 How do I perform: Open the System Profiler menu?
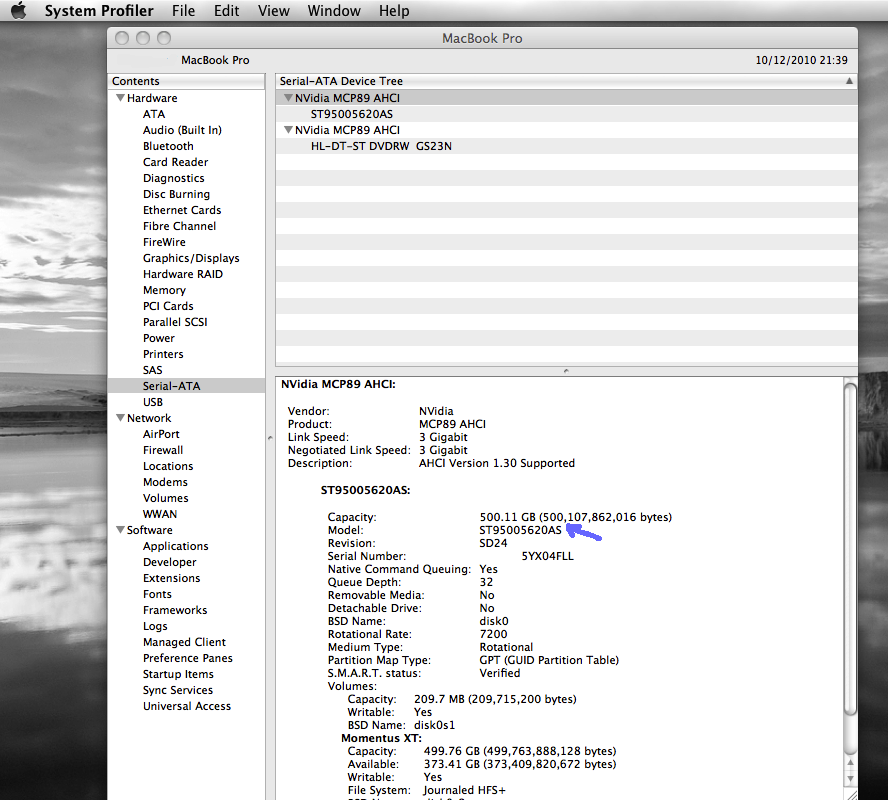coord(99,11)
